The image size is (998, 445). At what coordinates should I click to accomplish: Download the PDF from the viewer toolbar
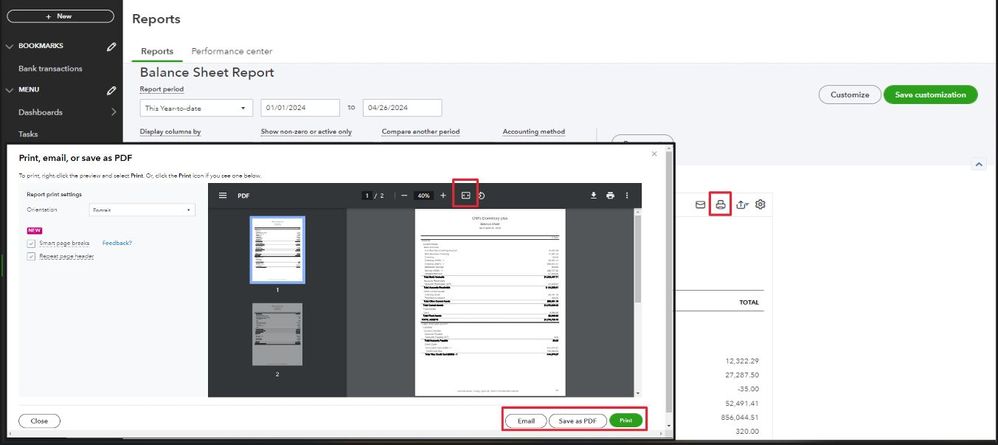593,195
